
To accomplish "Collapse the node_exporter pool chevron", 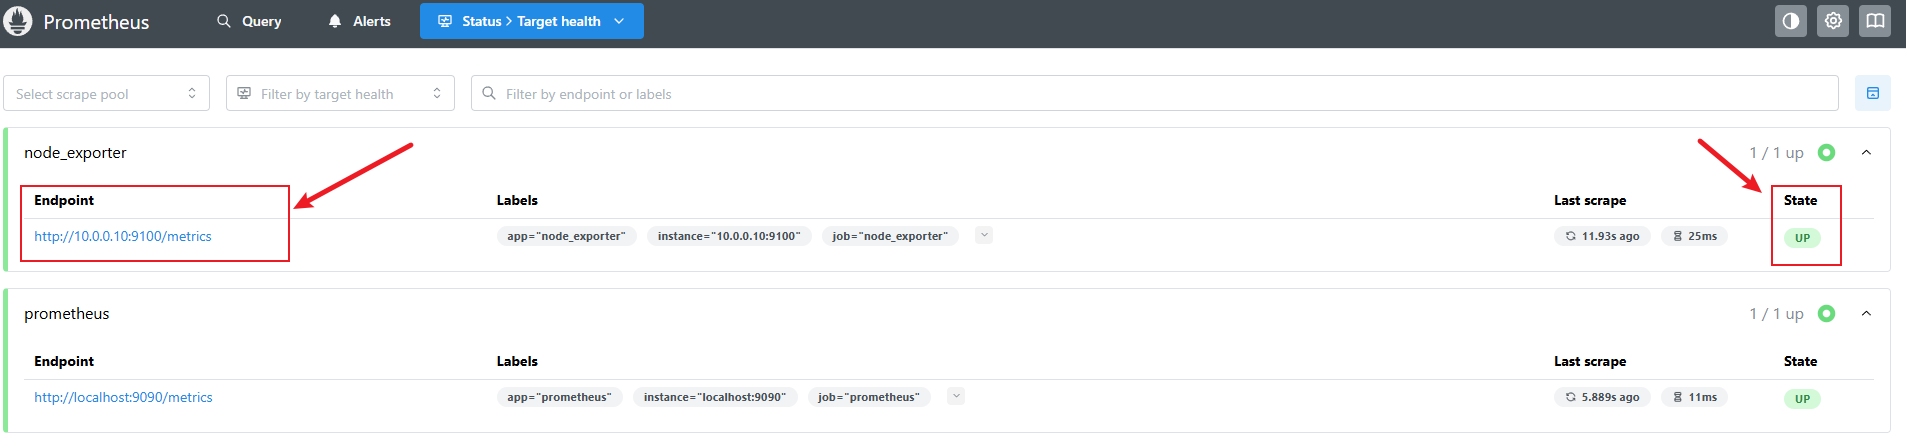I will click(x=1866, y=153).
